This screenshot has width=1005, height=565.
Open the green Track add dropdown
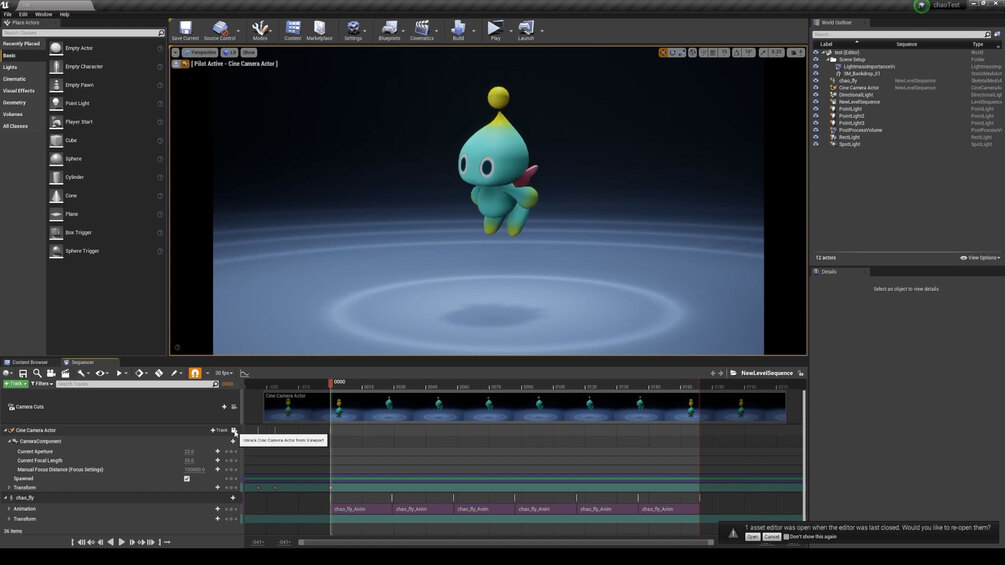pos(15,384)
